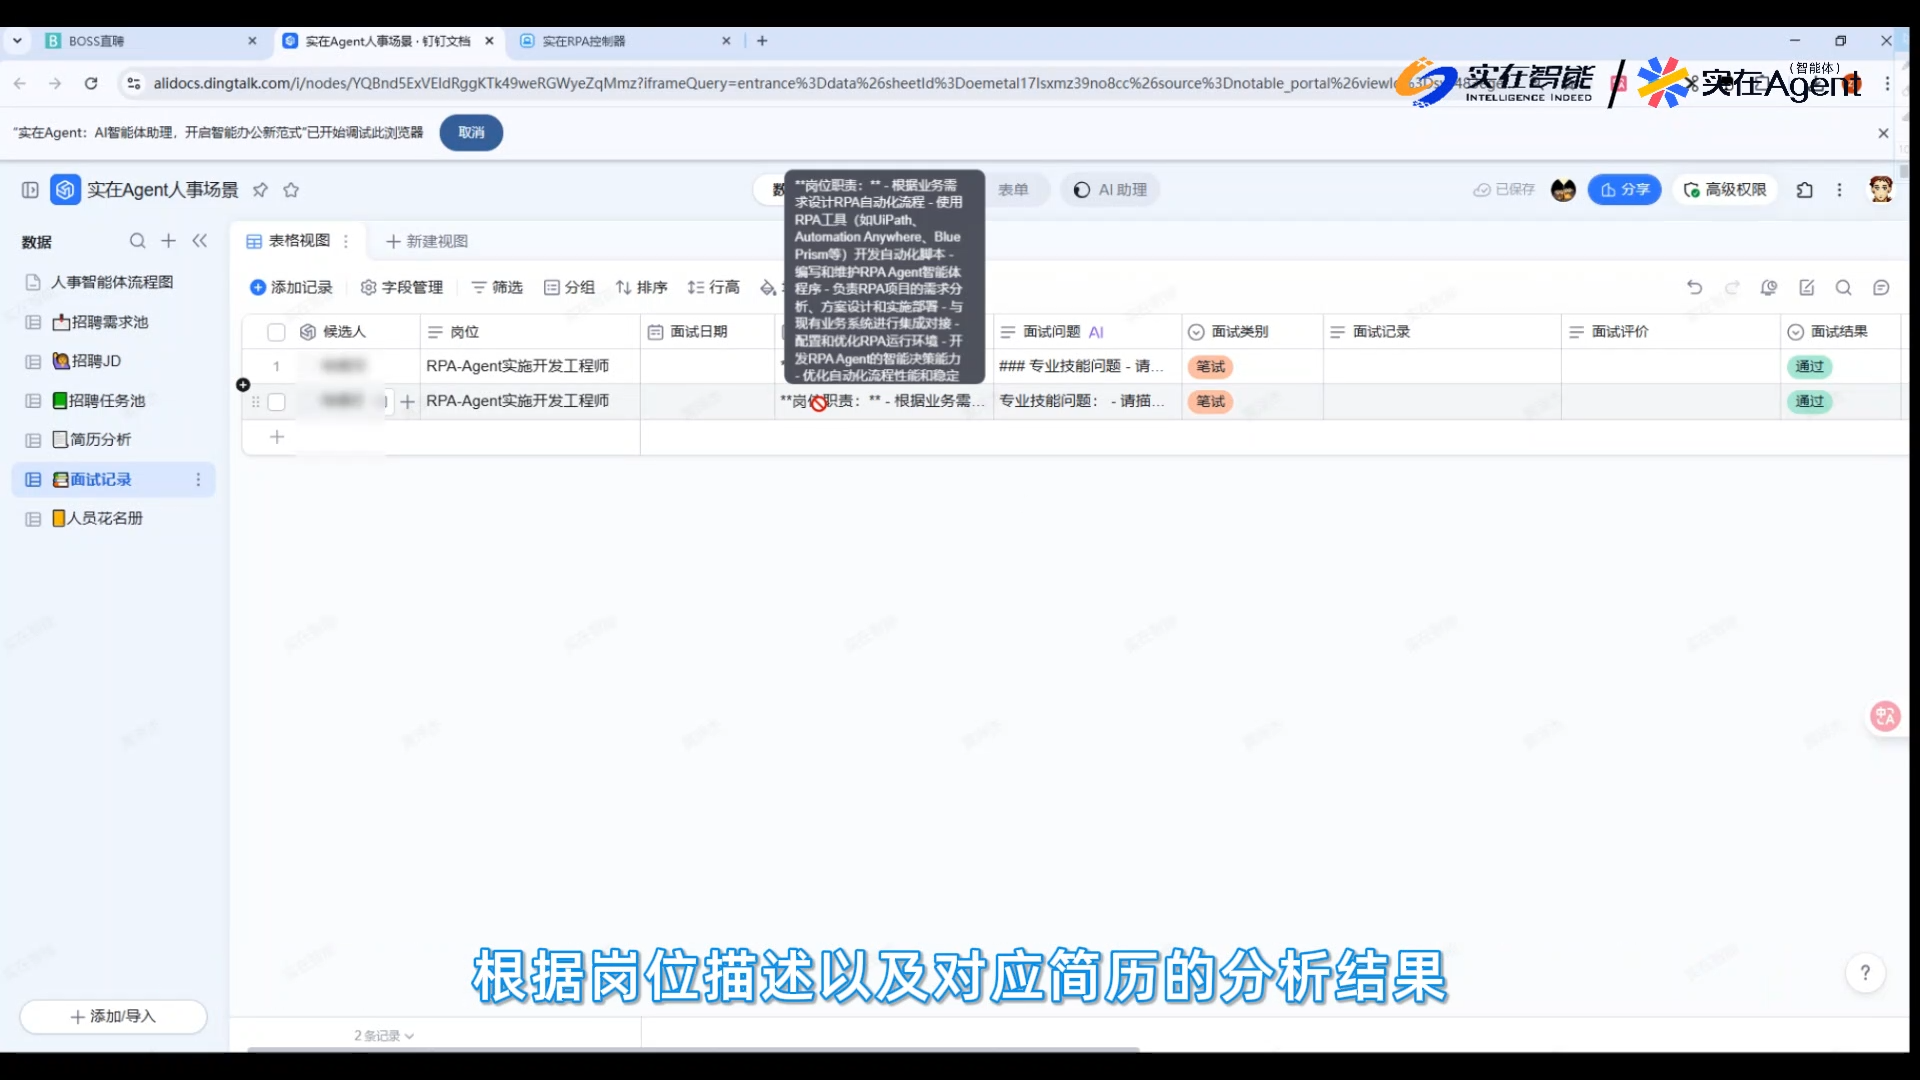Open the help question mark button
The width and height of the screenshot is (1920, 1080).
point(1864,973)
